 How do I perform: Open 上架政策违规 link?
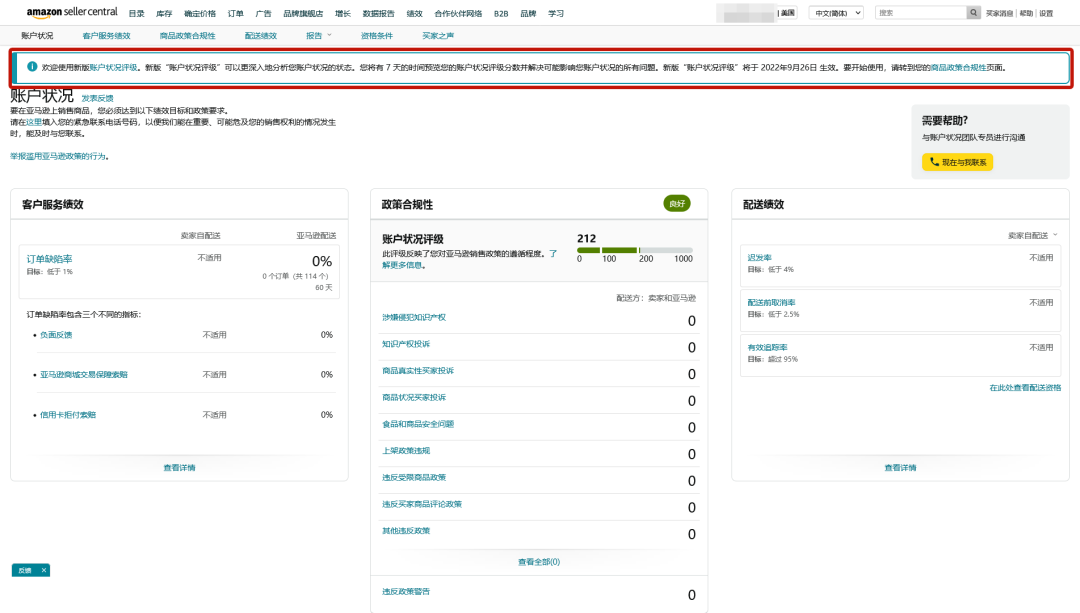[x=406, y=451]
